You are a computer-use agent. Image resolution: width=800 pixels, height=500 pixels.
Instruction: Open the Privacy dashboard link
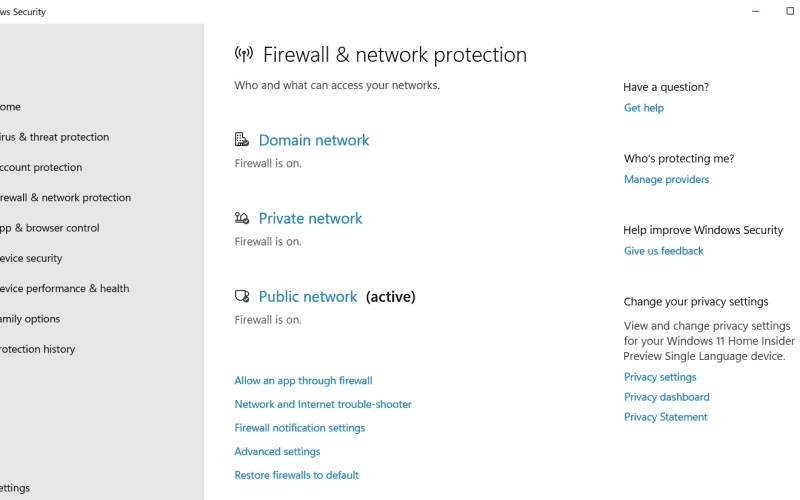666,397
